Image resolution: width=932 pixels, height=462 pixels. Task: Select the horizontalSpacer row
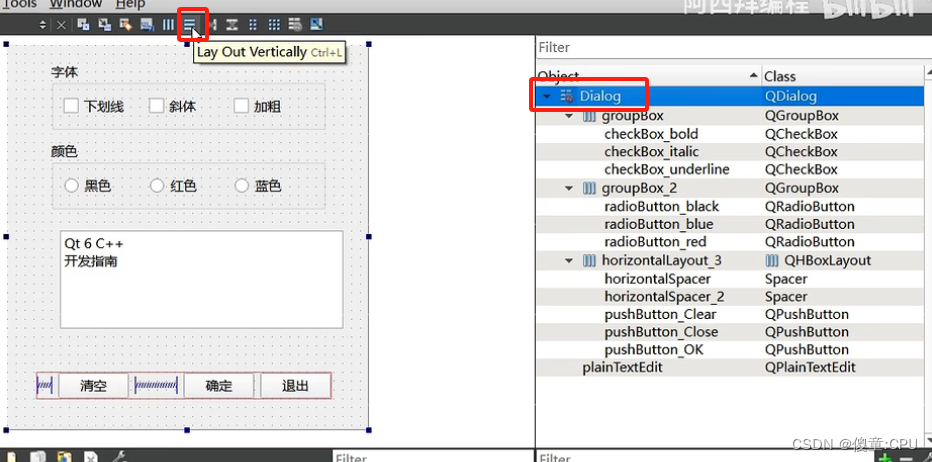[731, 279]
